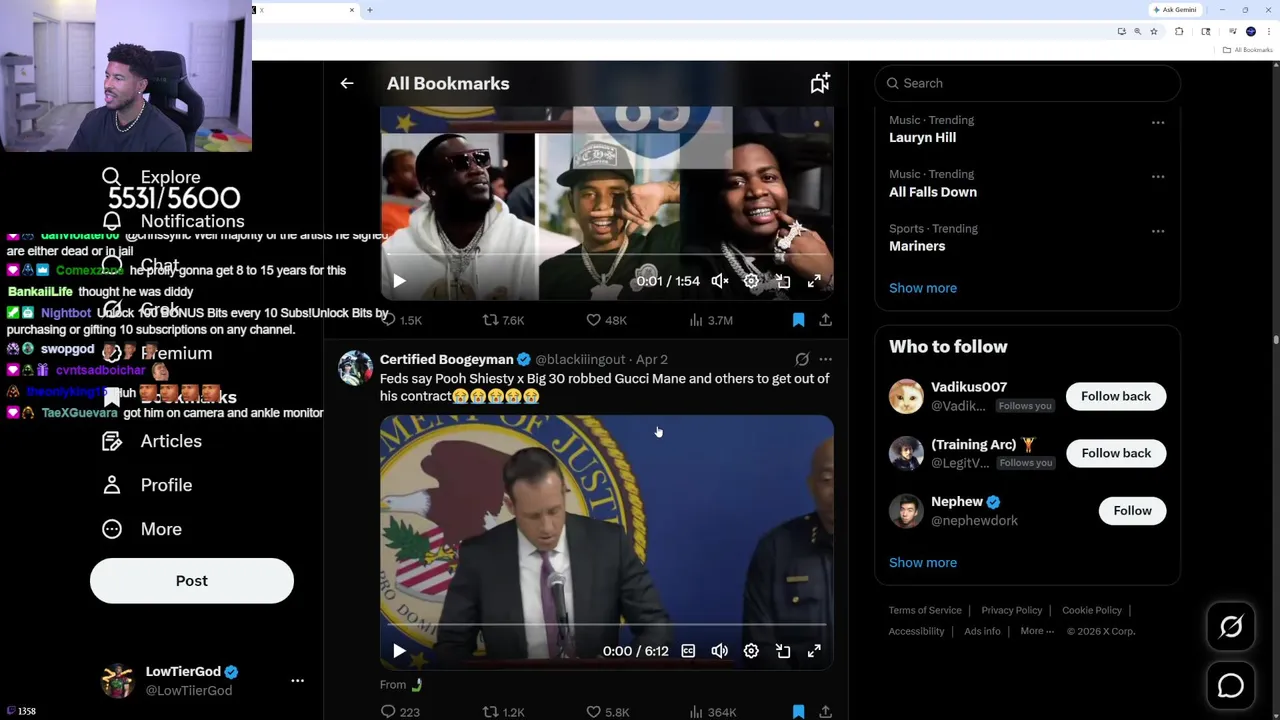Toggle picture-in-picture on the 6:12 video
Image resolution: width=1280 pixels, height=720 pixels.
(x=783, y=651)
